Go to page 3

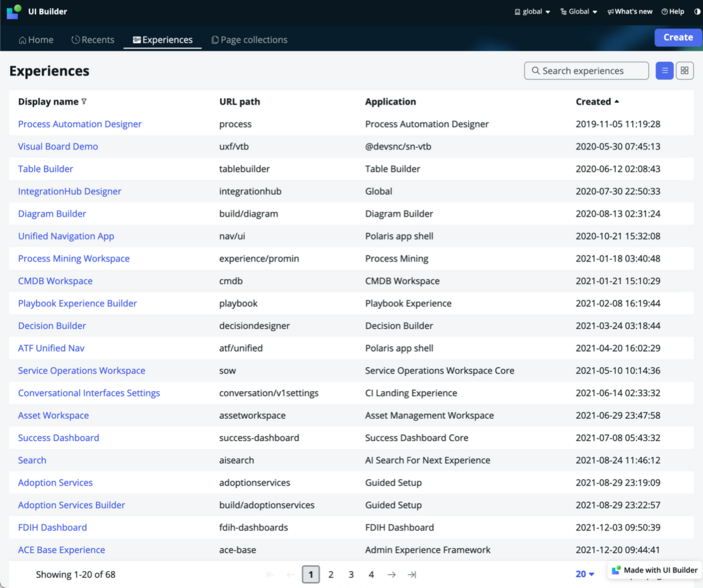(351, 575)
